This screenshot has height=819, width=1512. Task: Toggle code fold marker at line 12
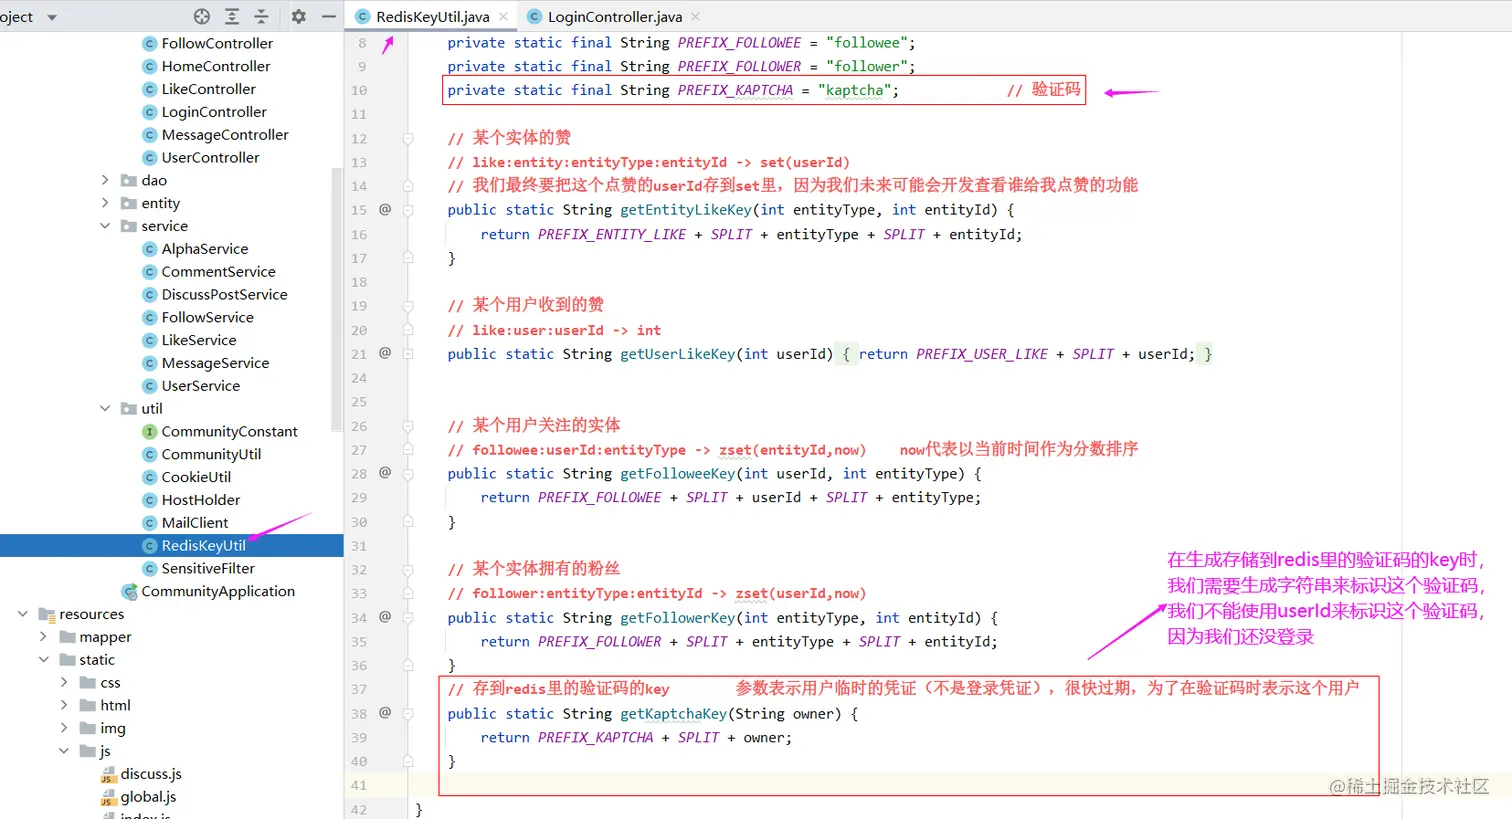point(408,138)
